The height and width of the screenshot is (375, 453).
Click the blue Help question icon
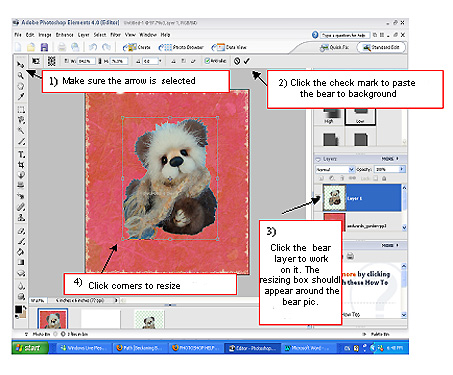click(315, 35)
